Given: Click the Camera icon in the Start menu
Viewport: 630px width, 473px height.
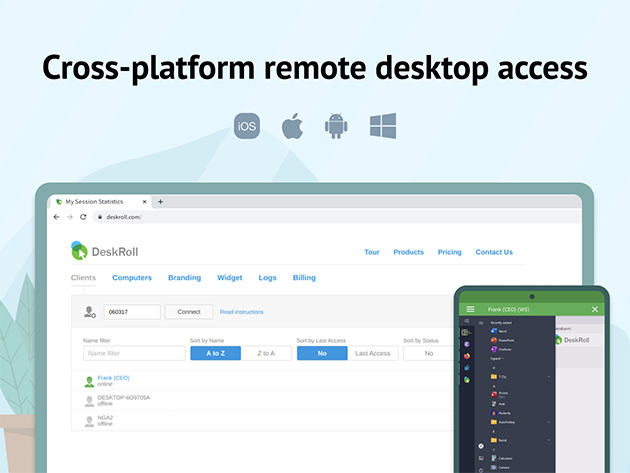Looking at the screenshot, I should click(x=494, y=467).
